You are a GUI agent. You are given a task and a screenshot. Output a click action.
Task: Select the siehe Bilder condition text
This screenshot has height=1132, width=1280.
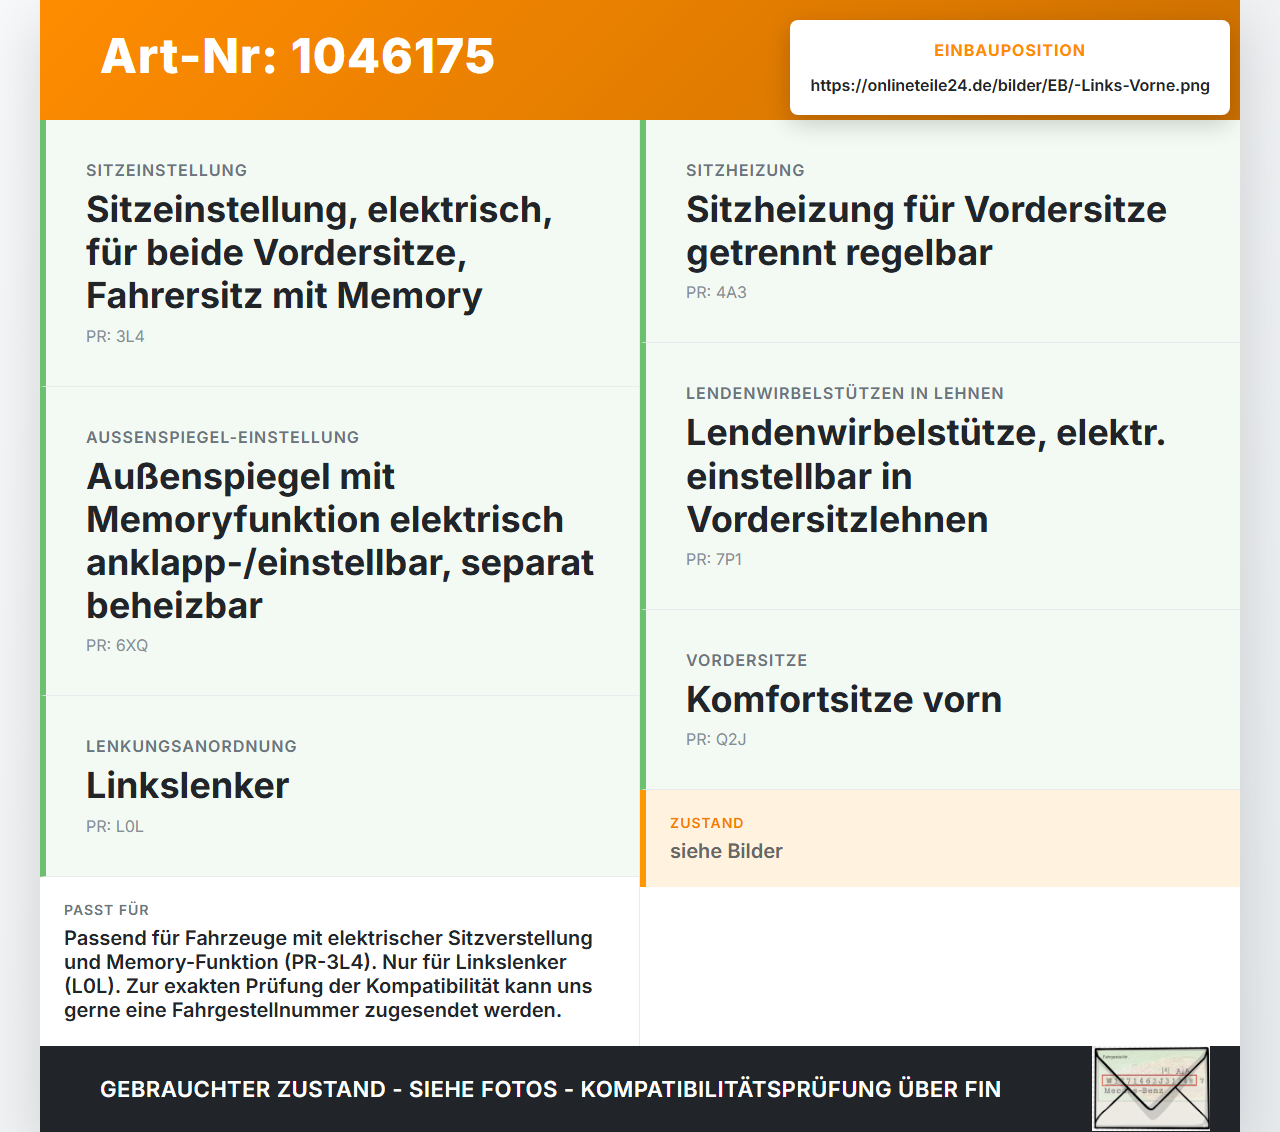[x=726, y=851]
